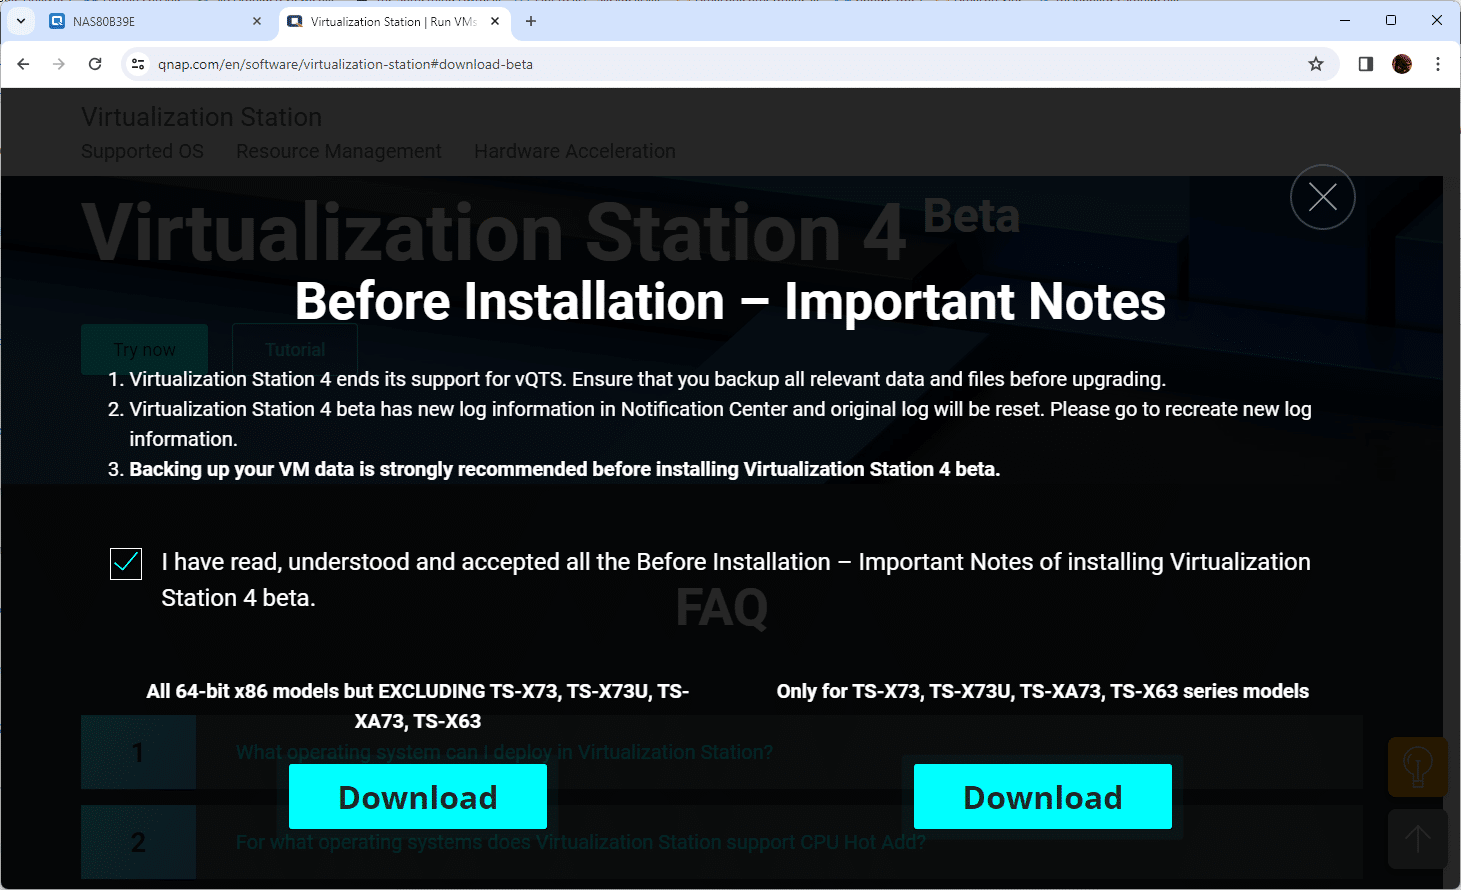This screenshot has height=890, width=1461.
Task: Click the lightbulb feedback icon
Action: (1417, 767)
